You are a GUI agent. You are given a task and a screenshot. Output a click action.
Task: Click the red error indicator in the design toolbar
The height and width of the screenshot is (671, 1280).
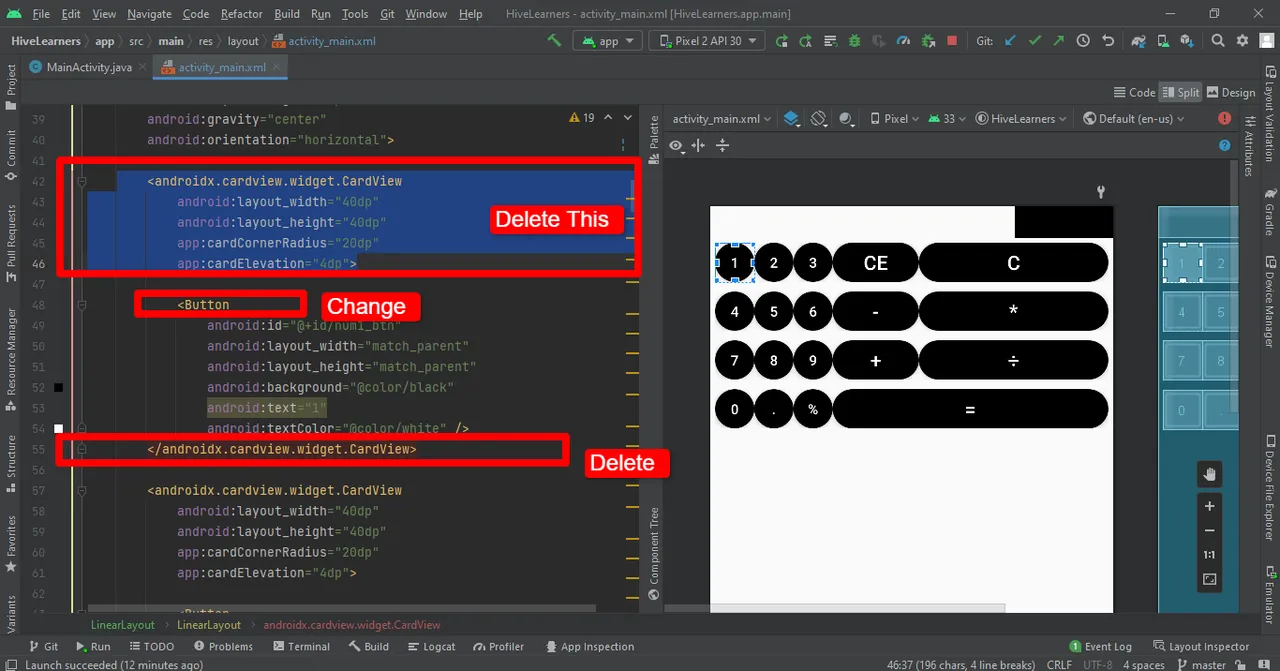pos(1224,118)
